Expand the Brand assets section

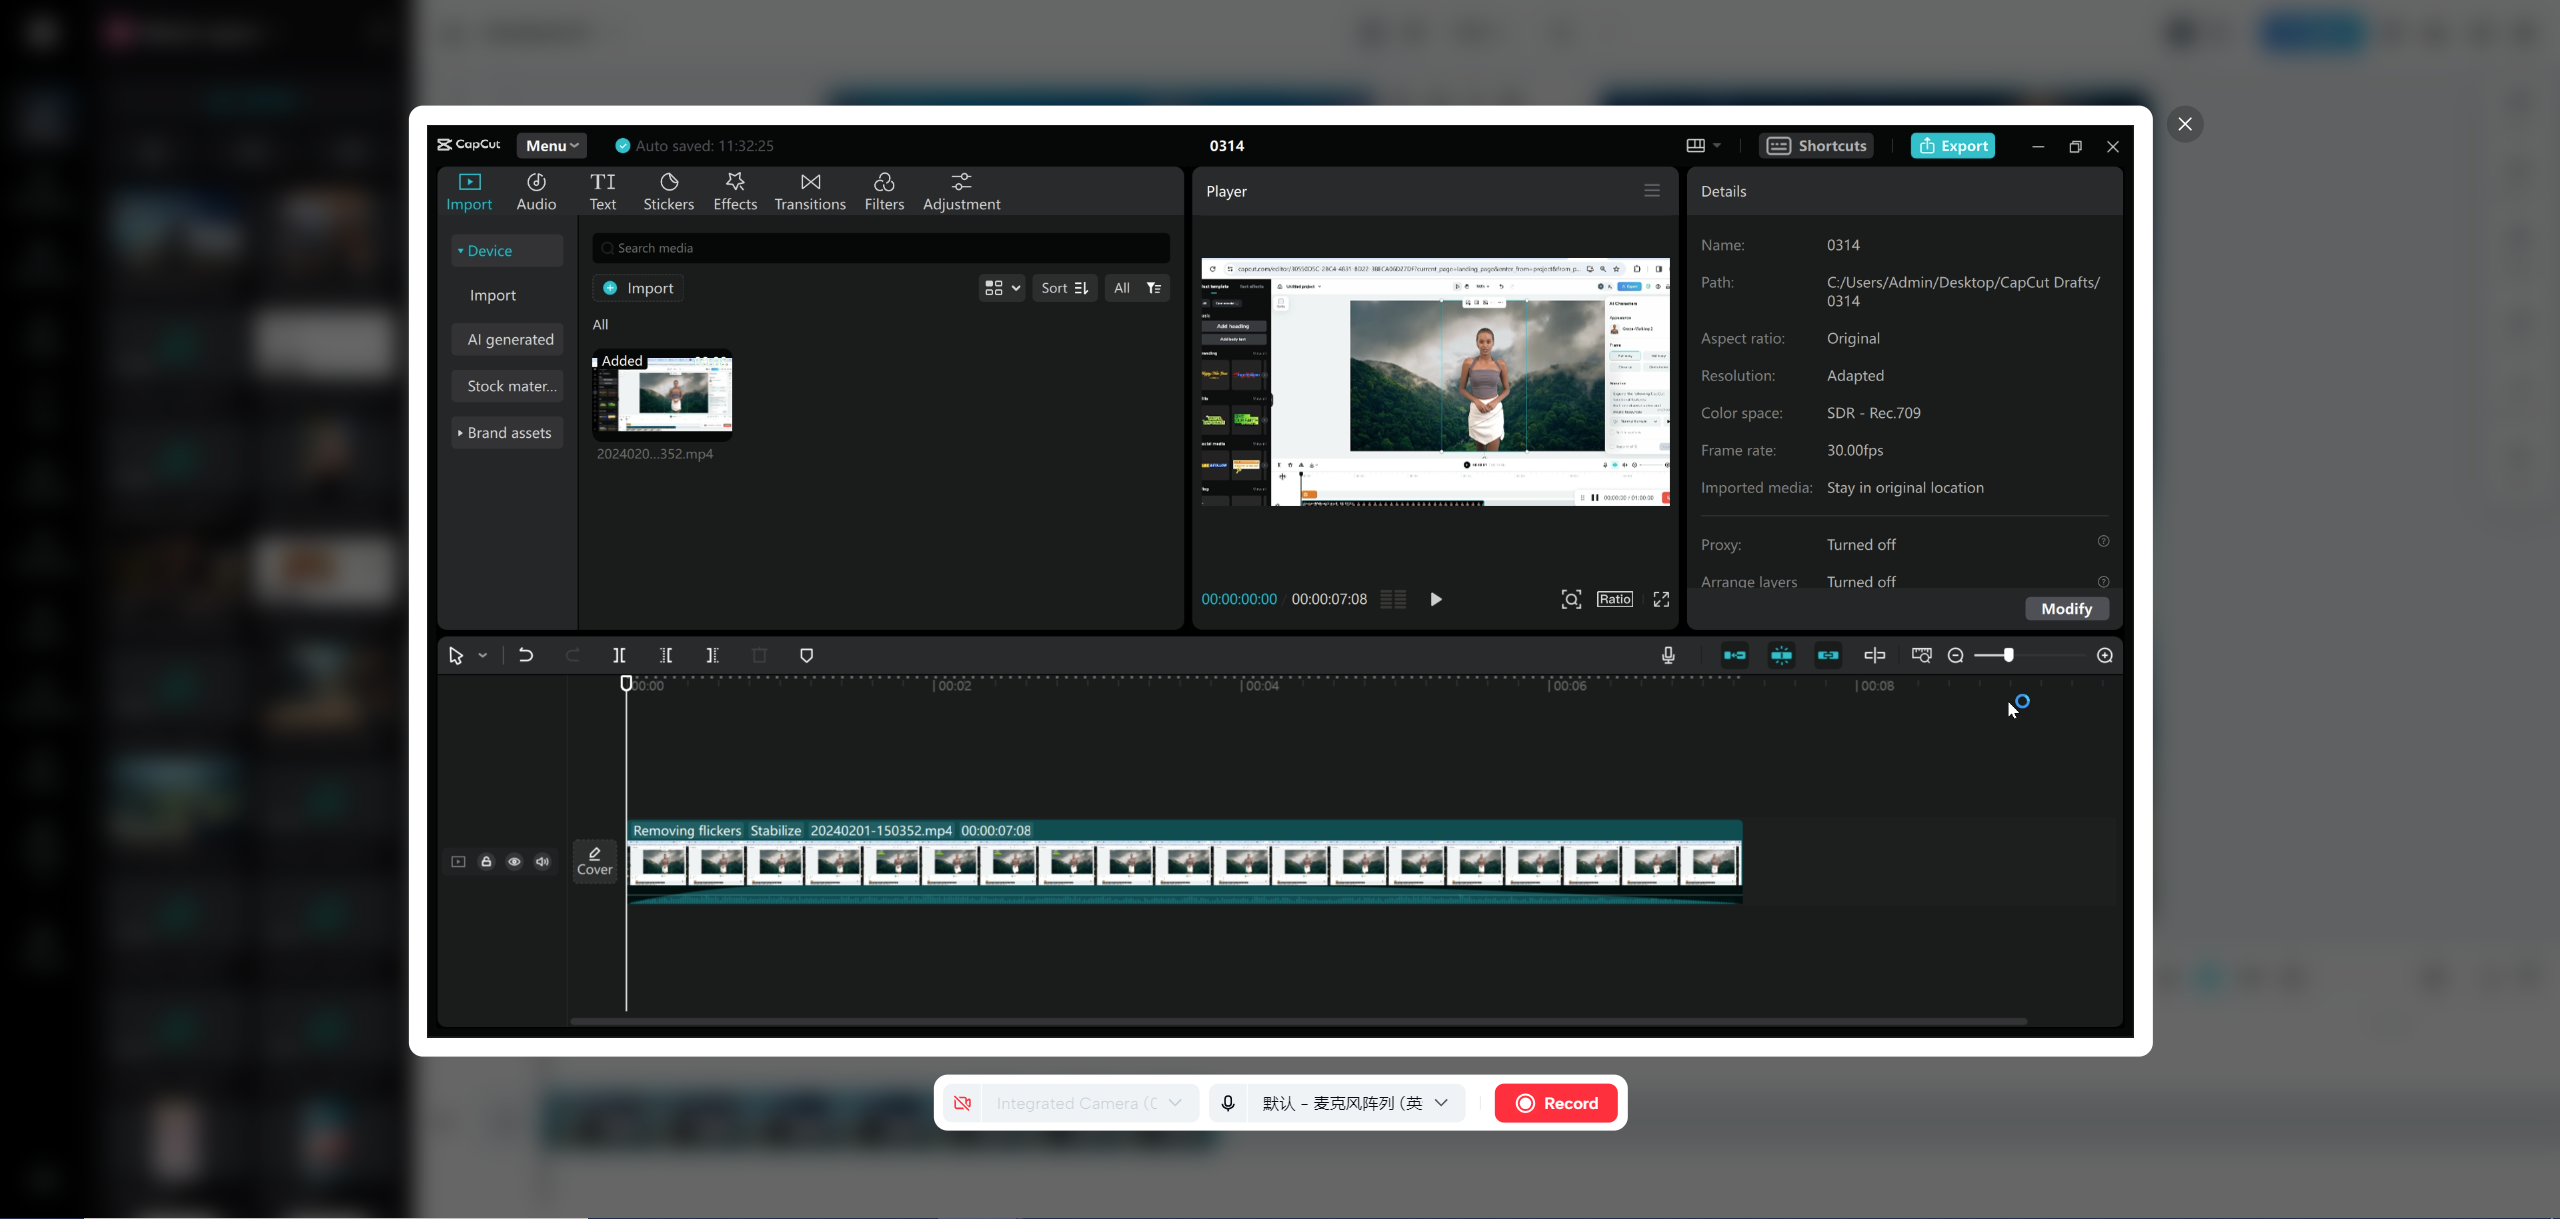point(507,432)
